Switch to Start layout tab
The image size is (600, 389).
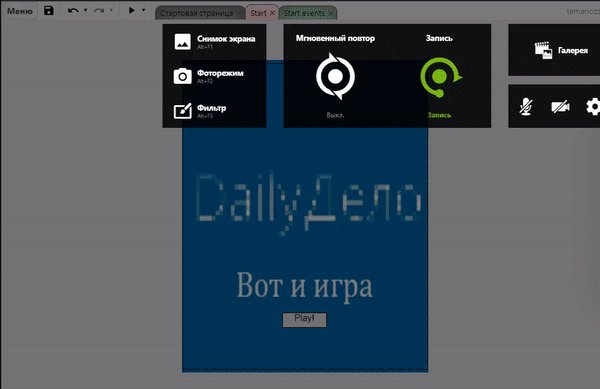(x=258, y=13)
